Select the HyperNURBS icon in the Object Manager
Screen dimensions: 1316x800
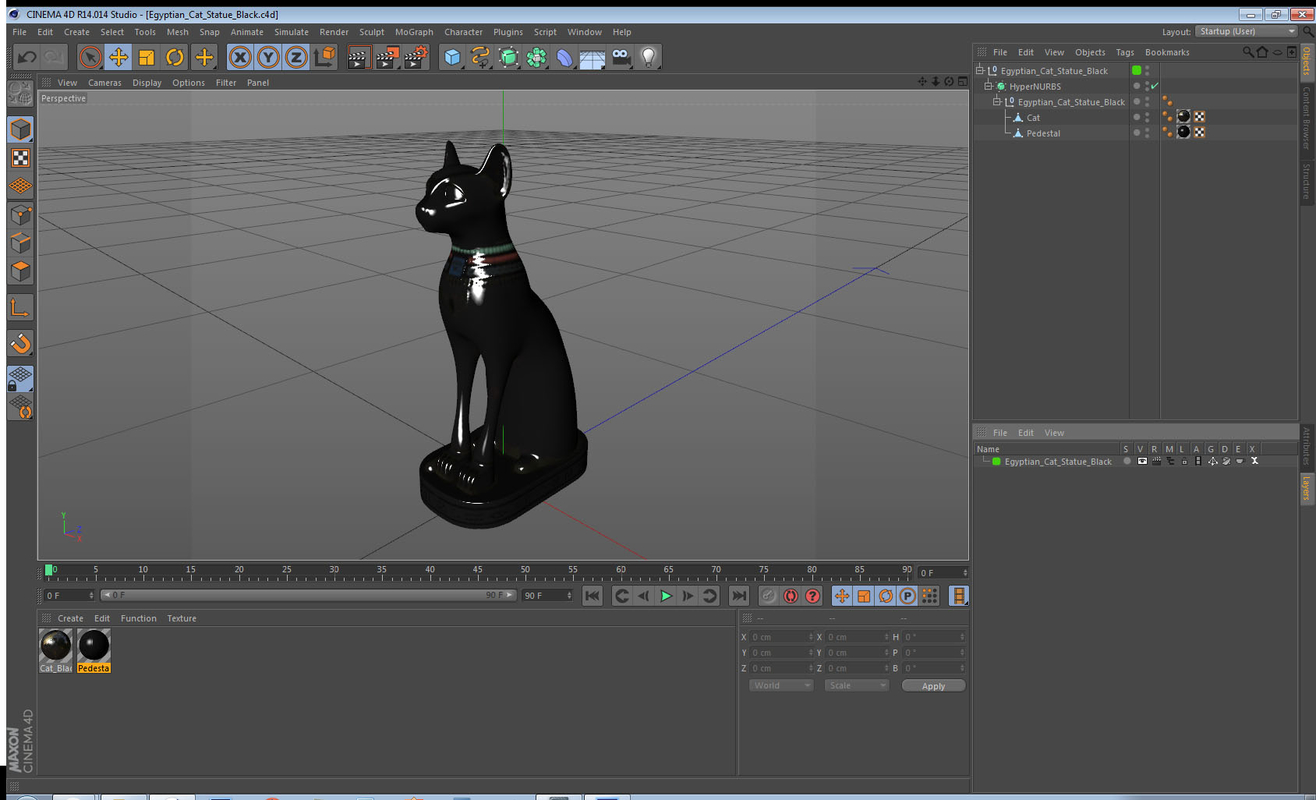1000,86
